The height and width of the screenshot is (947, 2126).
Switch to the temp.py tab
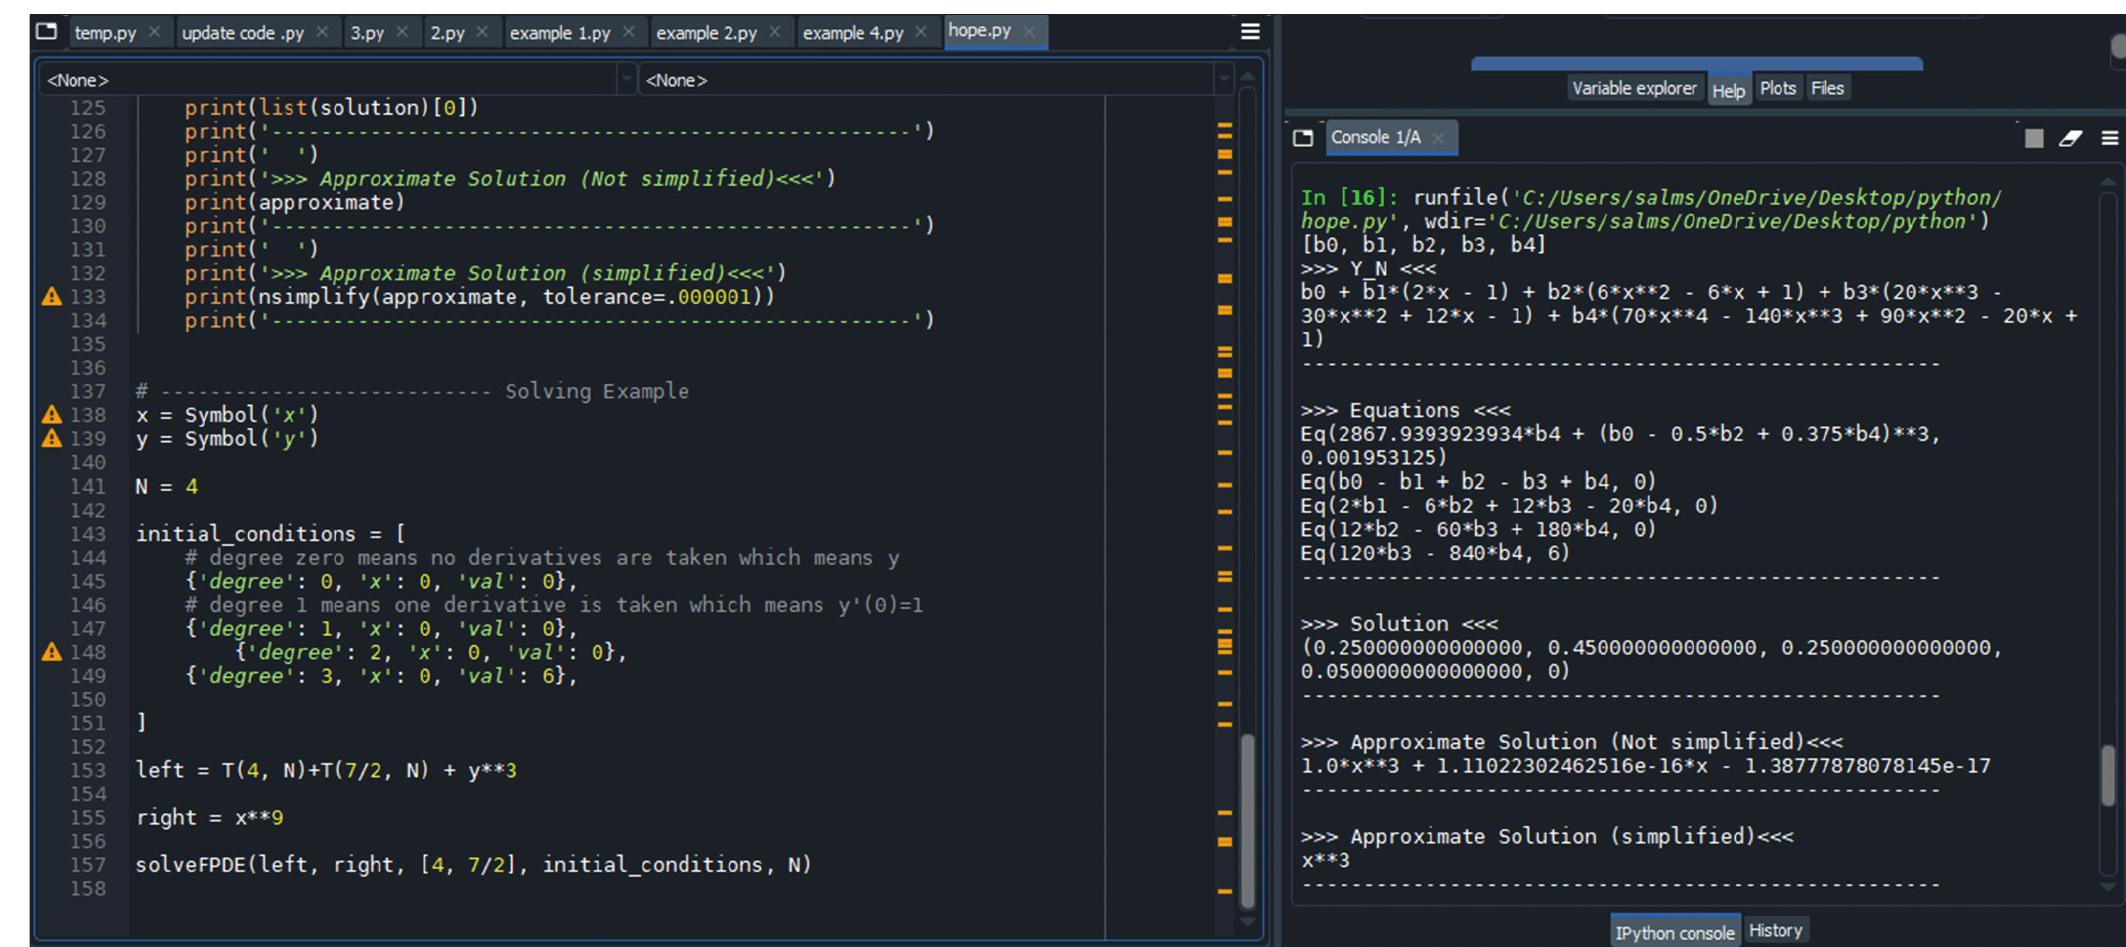coord(105,33)
